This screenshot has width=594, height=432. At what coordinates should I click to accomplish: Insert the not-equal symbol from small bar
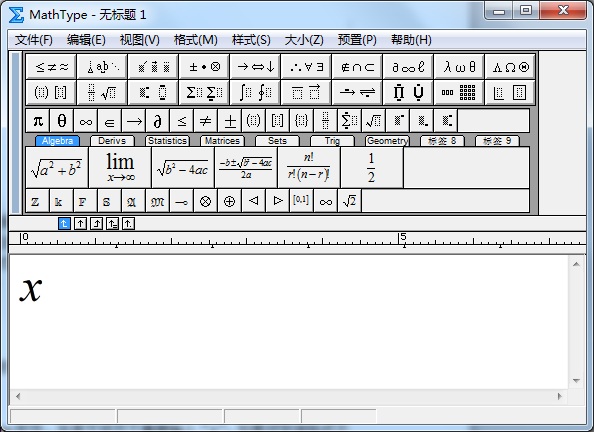pyautogui.click(x=205, y=121)
